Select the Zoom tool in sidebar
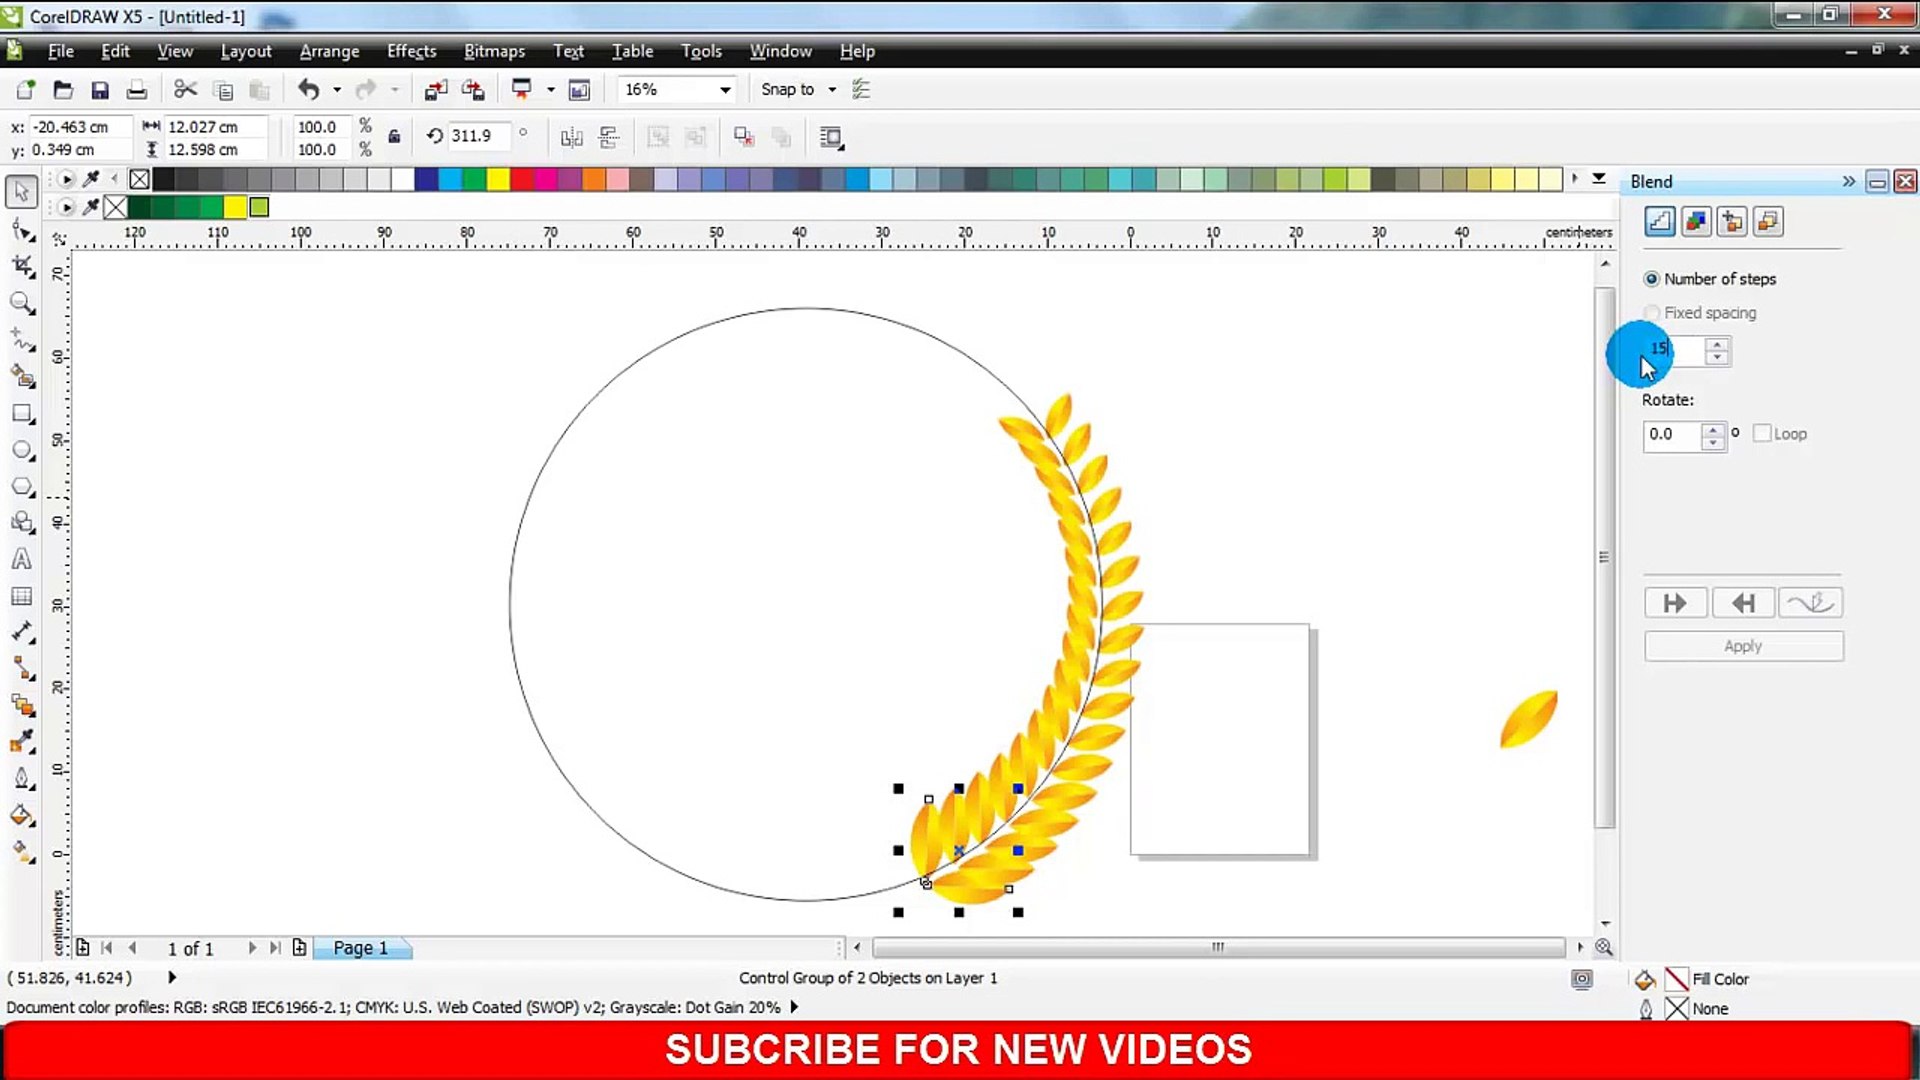 tap(22, 303)
